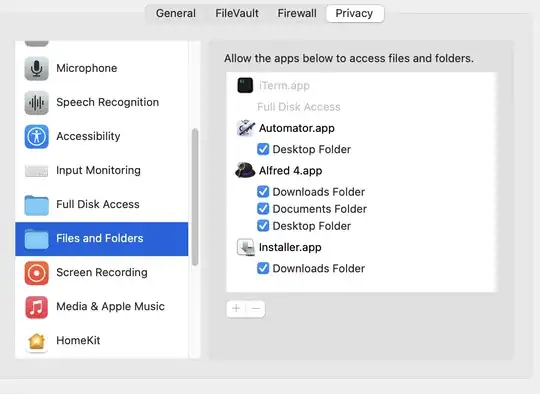Select Media & Apple Music in the list

coord(102,307)
